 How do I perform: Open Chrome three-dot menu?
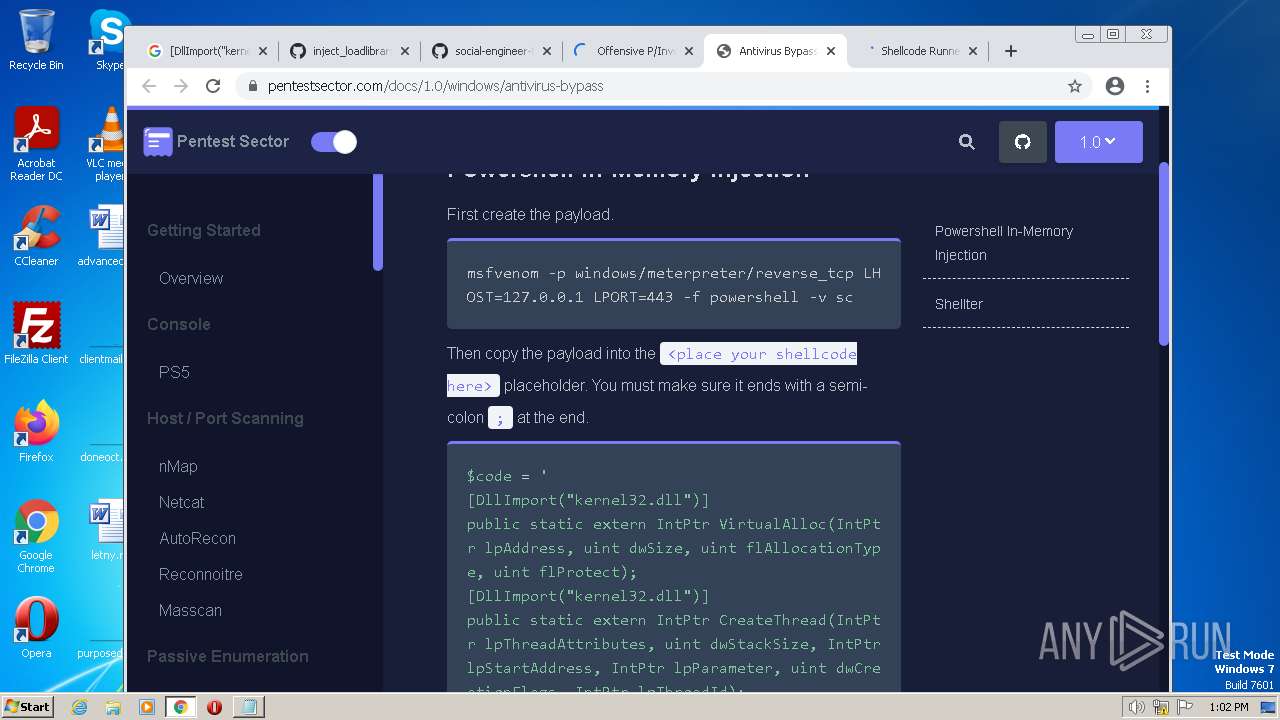(x=1147, y=86)
